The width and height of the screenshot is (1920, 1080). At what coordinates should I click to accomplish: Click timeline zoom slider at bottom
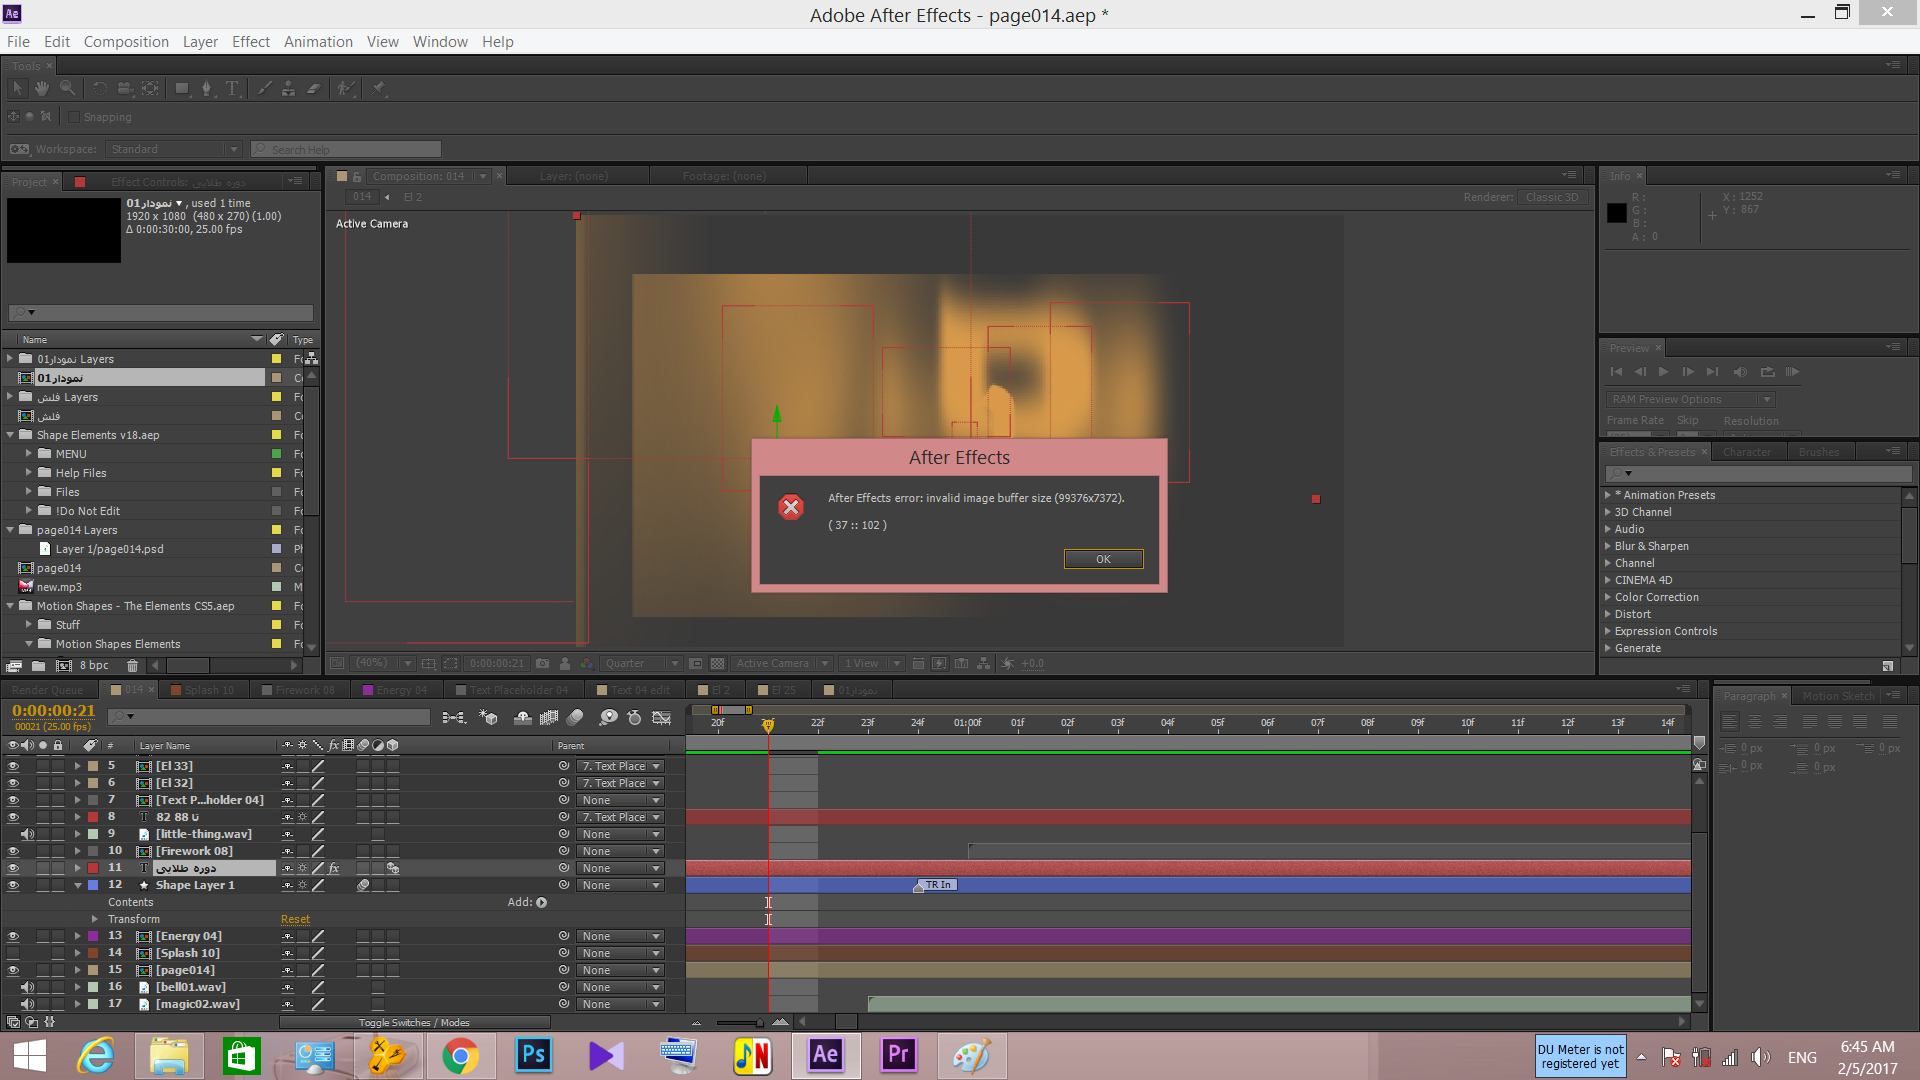pos(740,1022)
